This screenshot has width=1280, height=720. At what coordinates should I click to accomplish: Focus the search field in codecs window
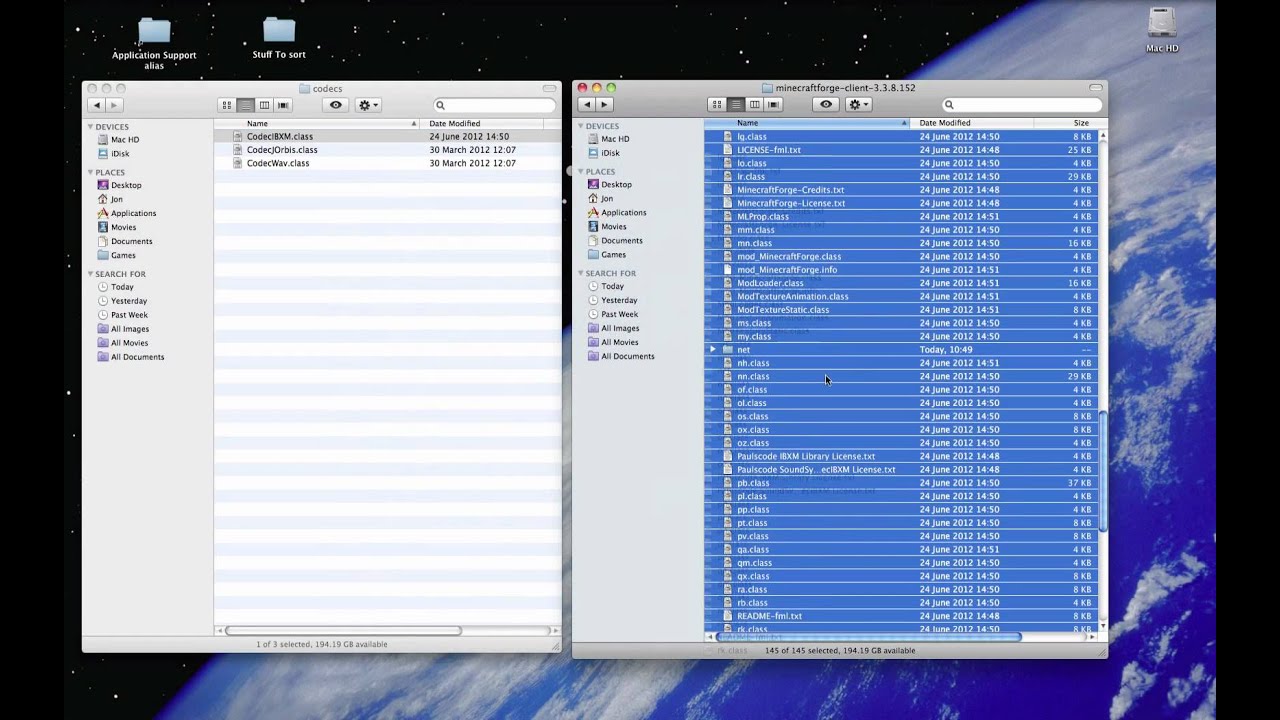[x=495, y=105]
